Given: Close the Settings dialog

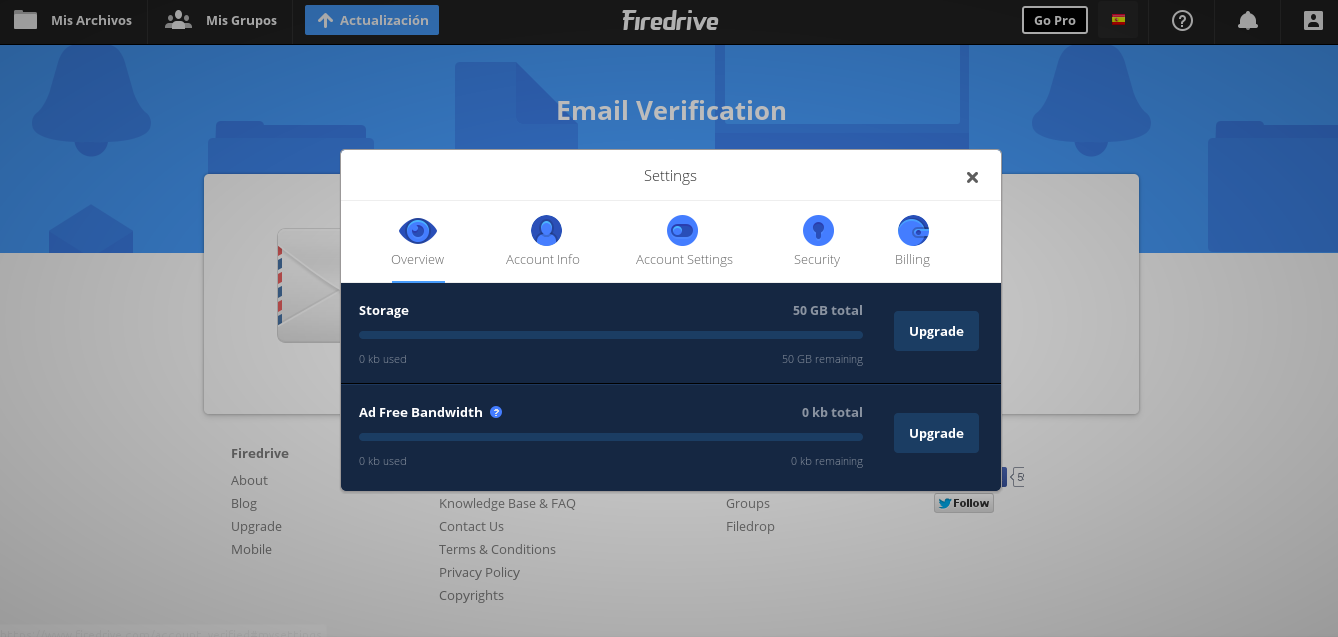Looking at the screenshot, I should (x=972, y=177).
